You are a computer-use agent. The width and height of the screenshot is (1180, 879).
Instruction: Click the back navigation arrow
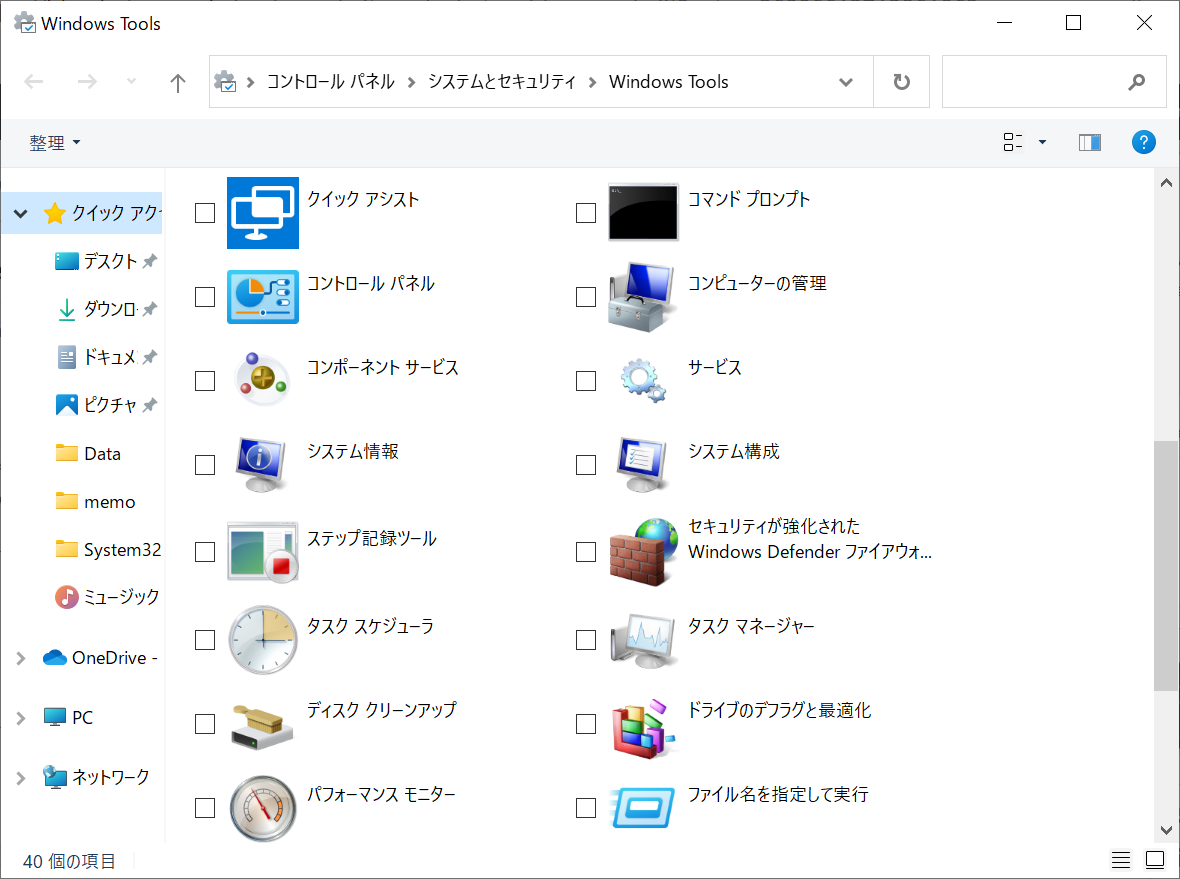coord(34,81)
